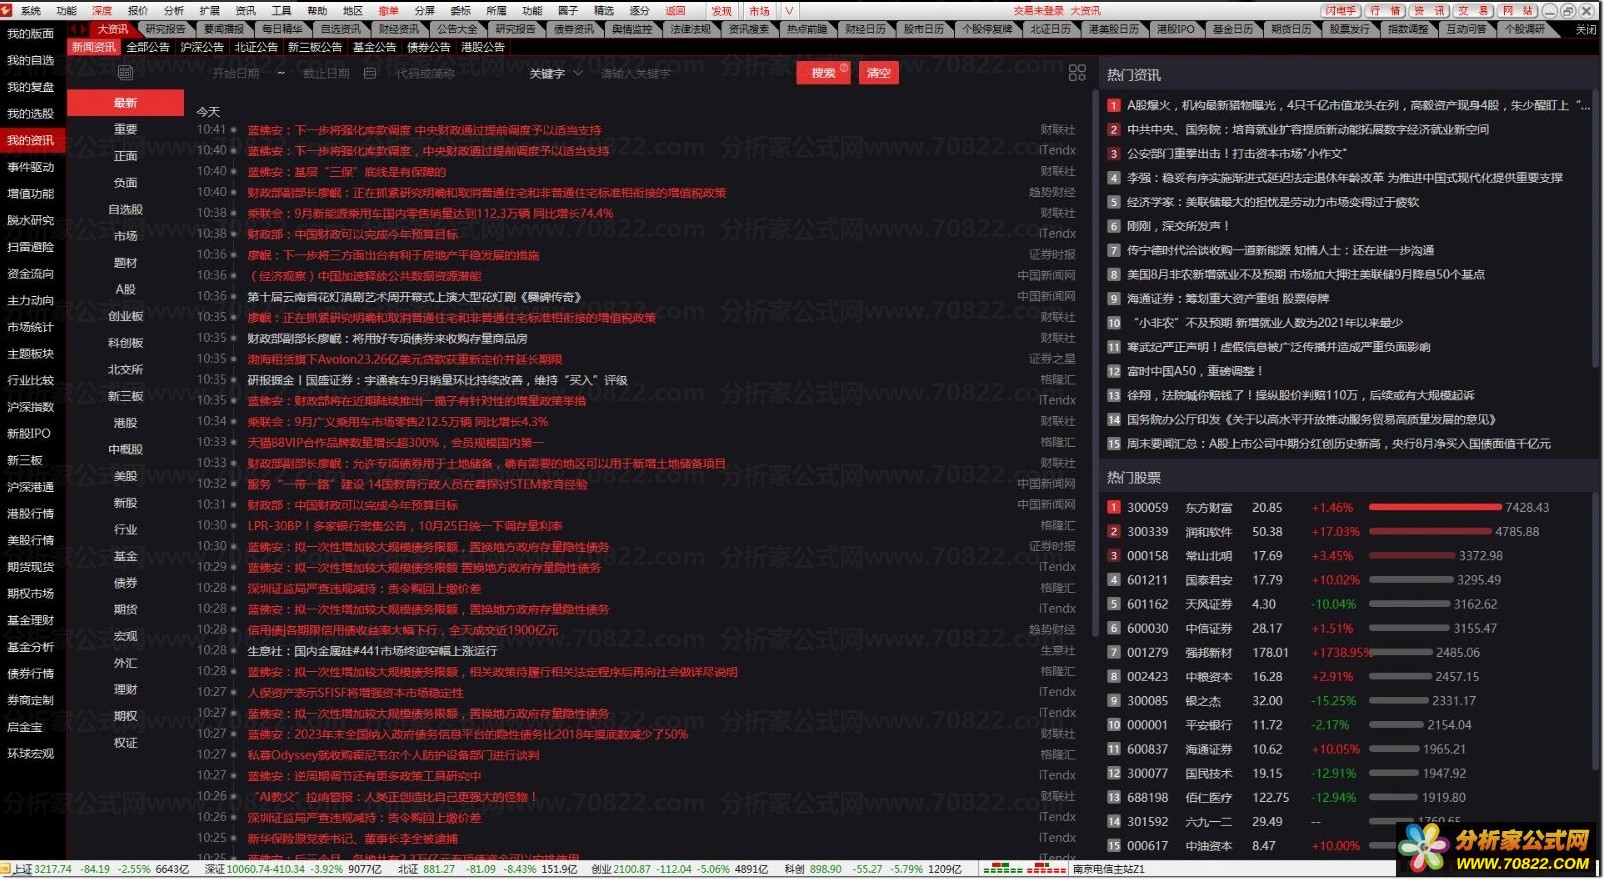Click the 清空 button
1606x880 pixels.
[x=878, y=72]
